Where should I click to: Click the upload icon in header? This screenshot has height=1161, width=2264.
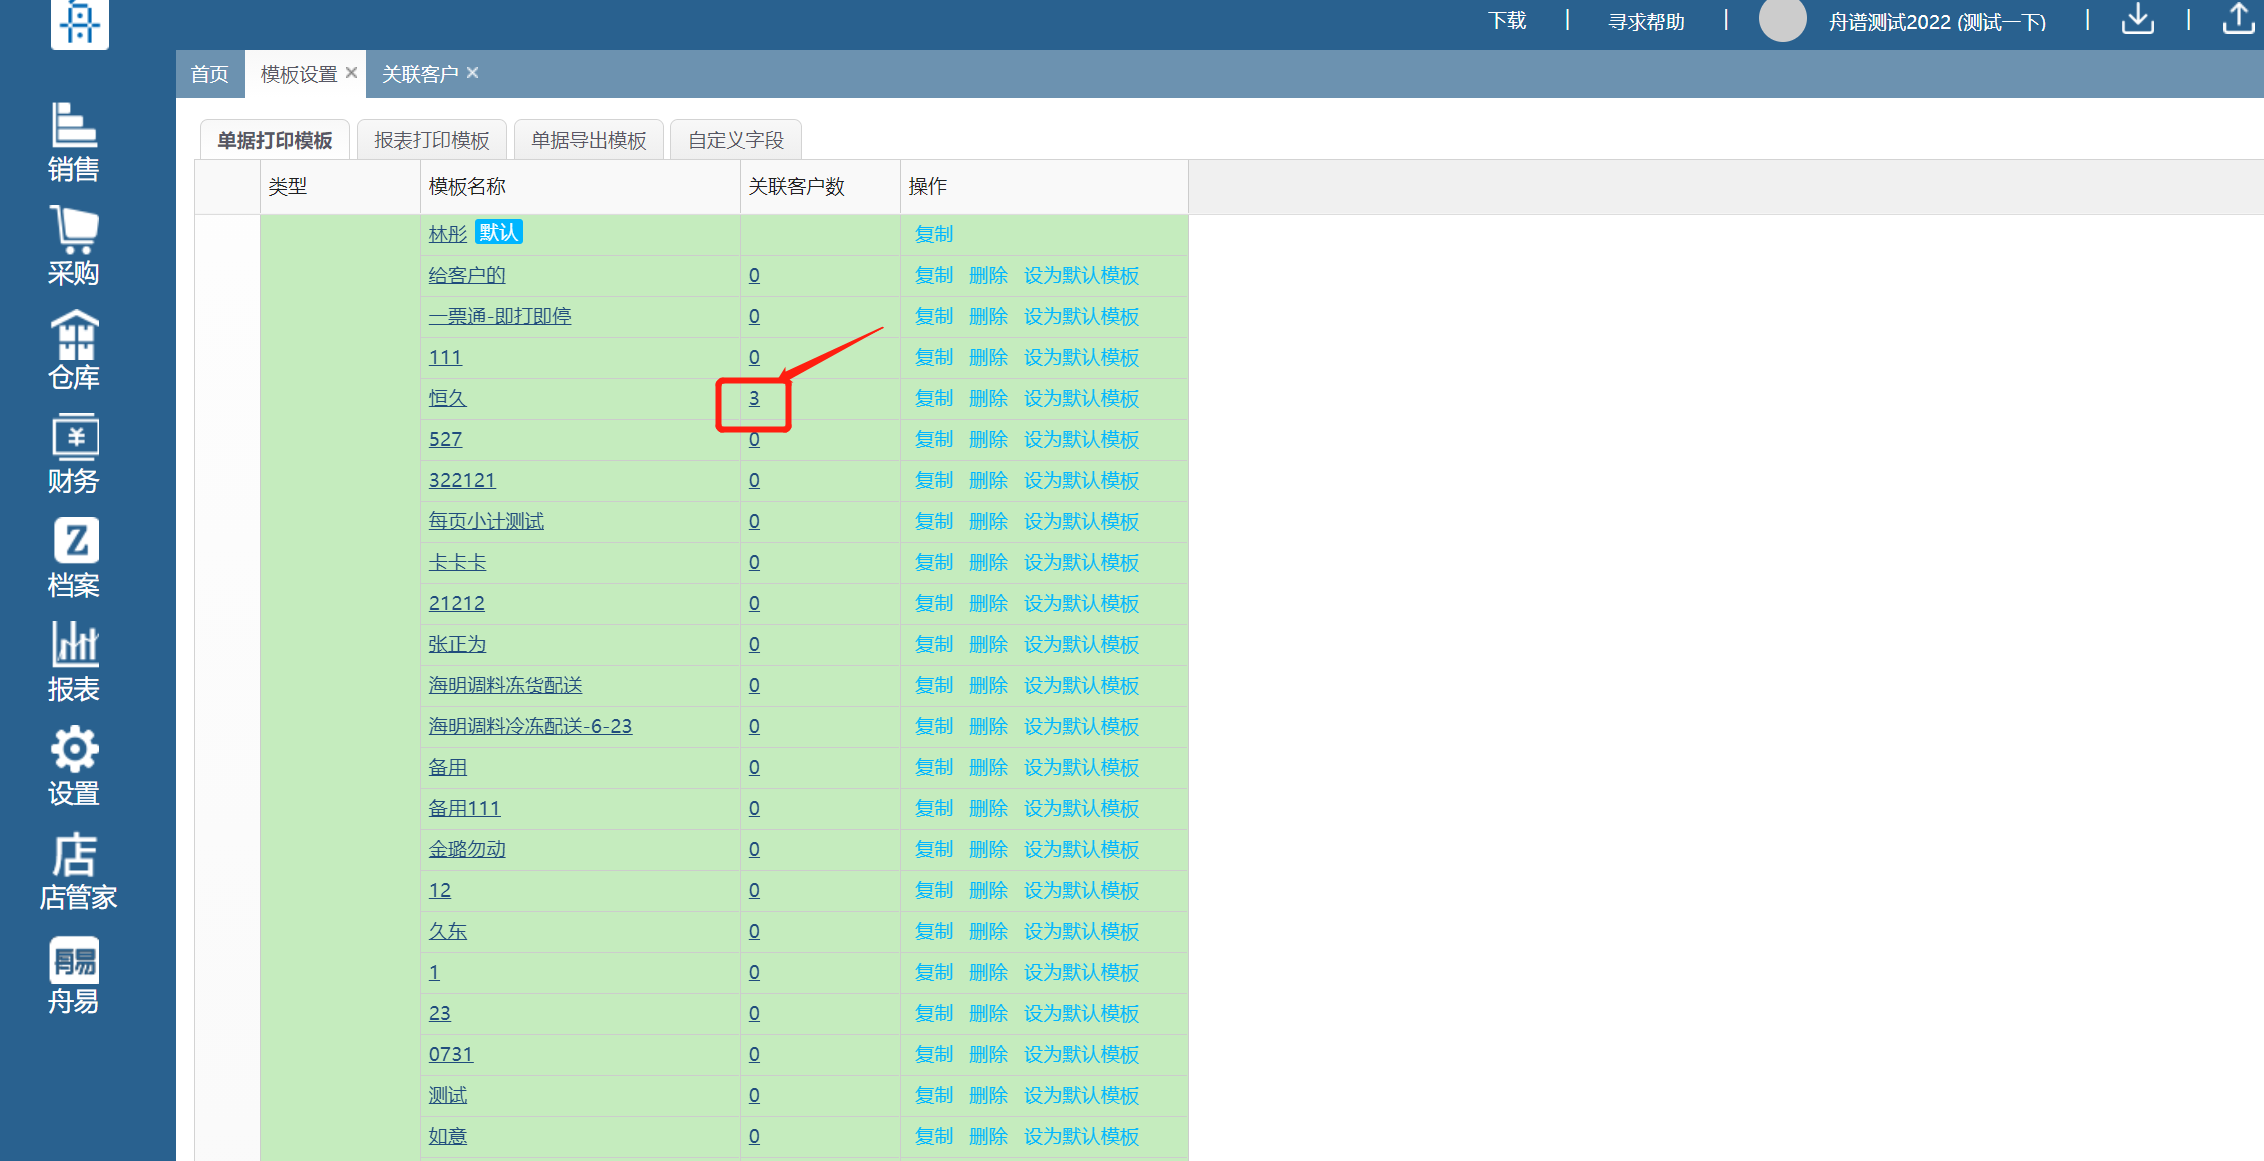click(2240, 19)
